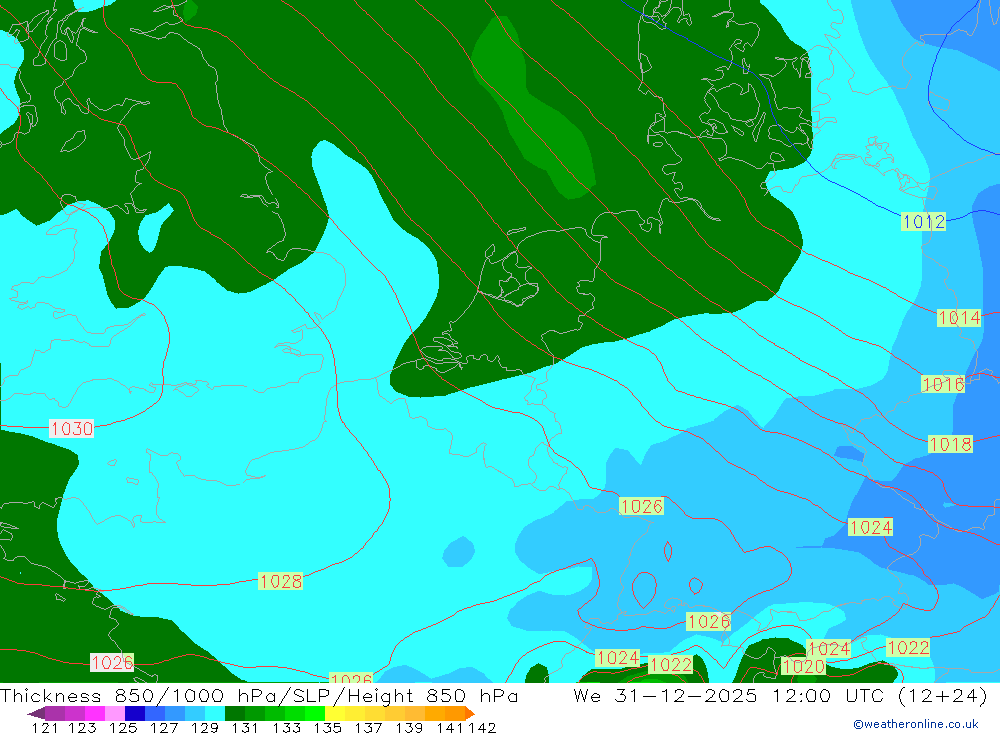Click the bright yellow legend swatch
This screenshot has width=1000, height=733.
(x=335, y=713)
